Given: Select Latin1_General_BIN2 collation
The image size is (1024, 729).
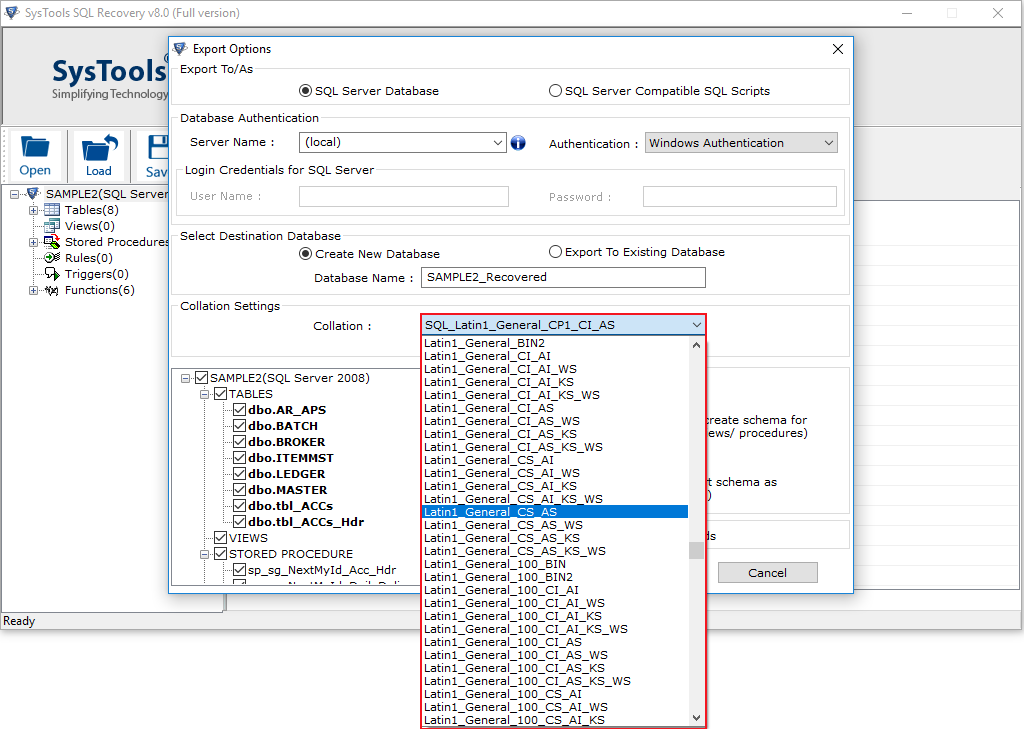Looking at the screenshot, I should click(555, 343).
